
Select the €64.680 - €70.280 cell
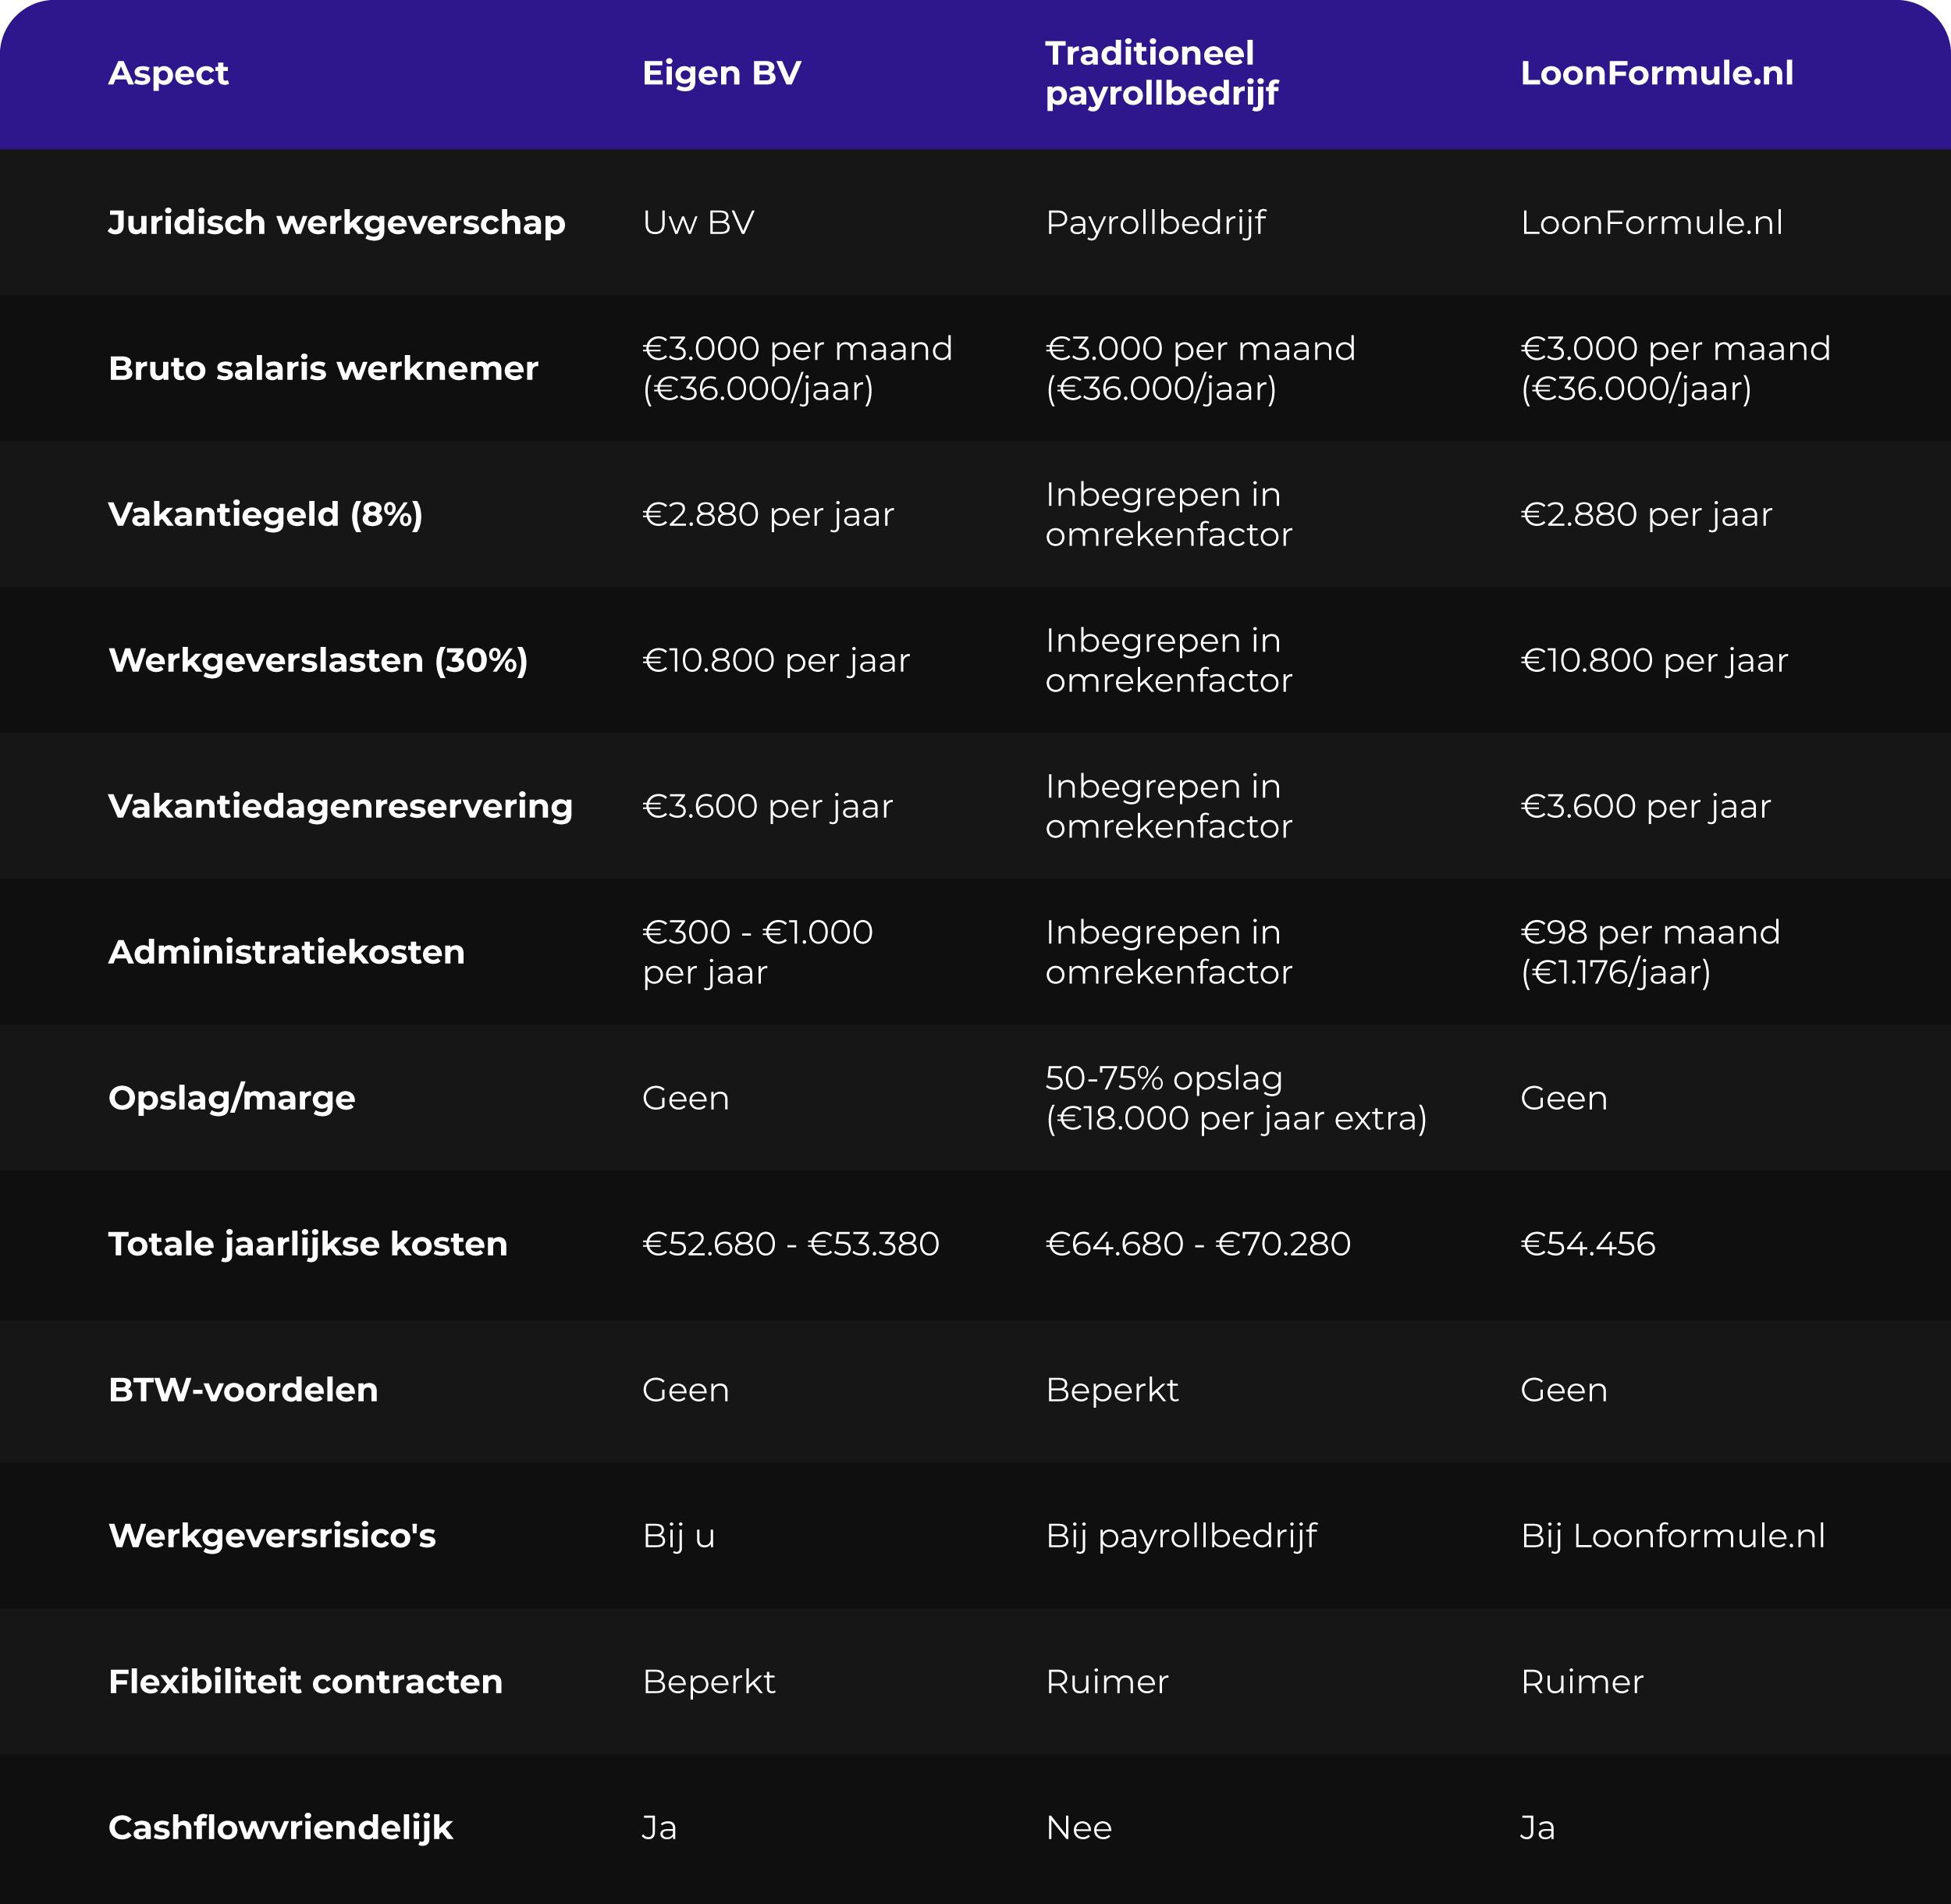1198,1244
